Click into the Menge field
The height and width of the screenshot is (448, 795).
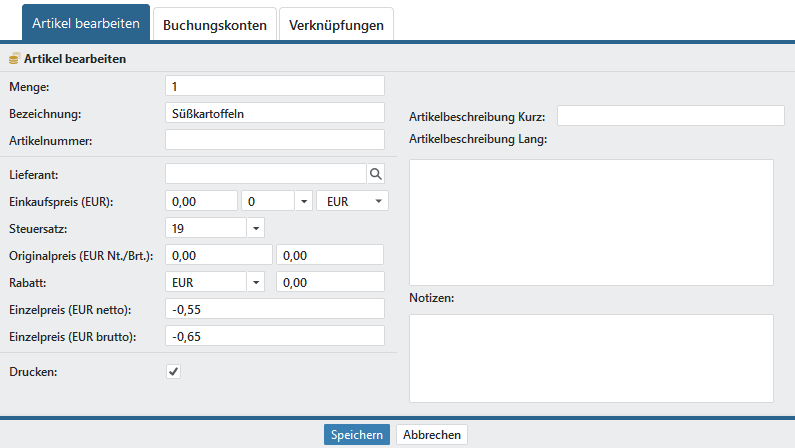coord(274,86)
